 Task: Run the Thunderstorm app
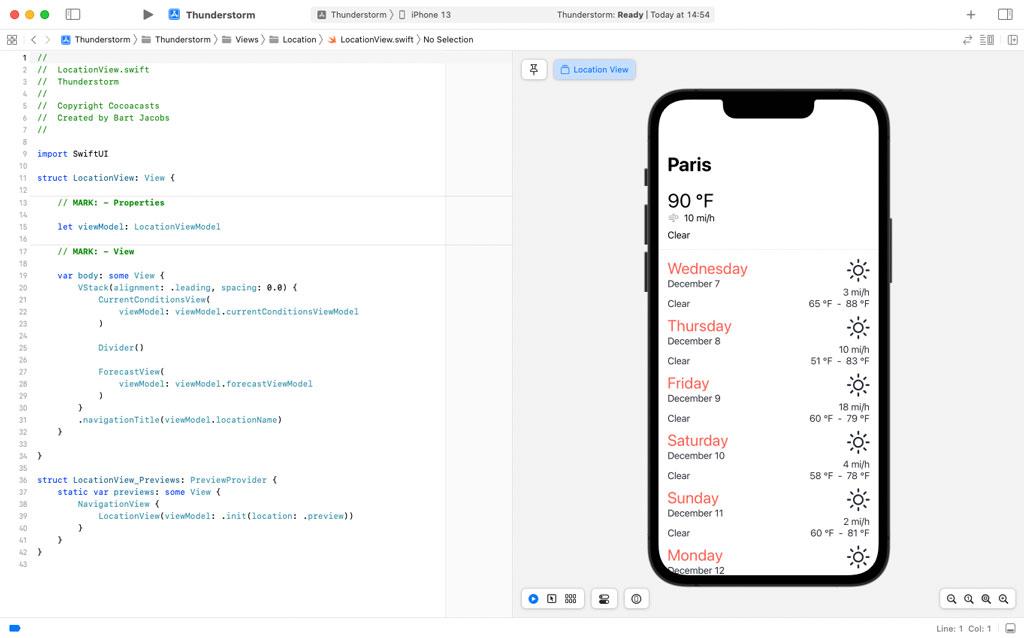(x=148, y=15)
